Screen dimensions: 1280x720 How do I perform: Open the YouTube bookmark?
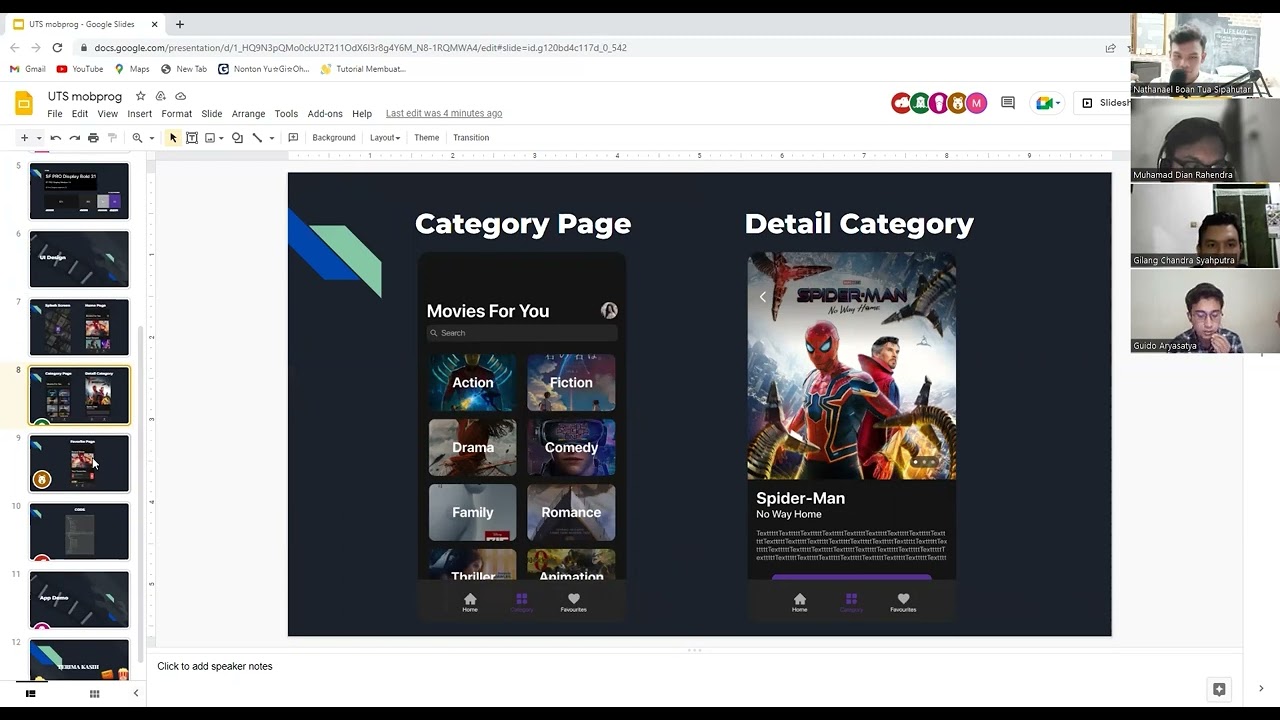tap(80, 69)
